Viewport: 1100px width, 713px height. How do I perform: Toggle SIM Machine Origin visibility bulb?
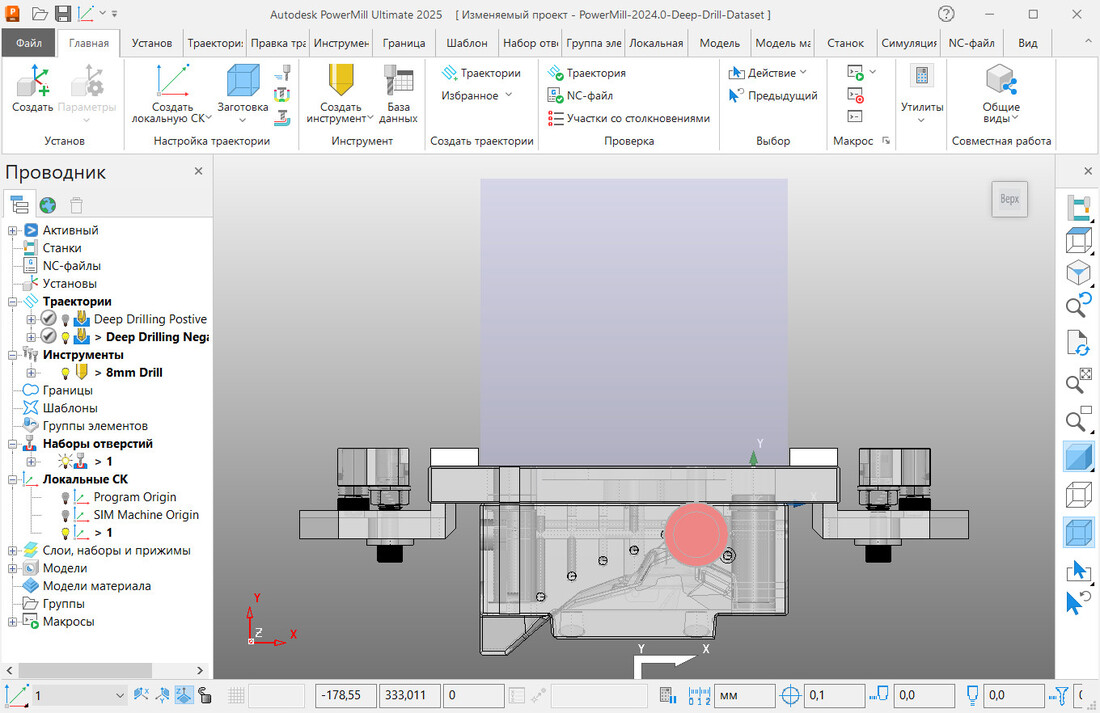point(65,515)
